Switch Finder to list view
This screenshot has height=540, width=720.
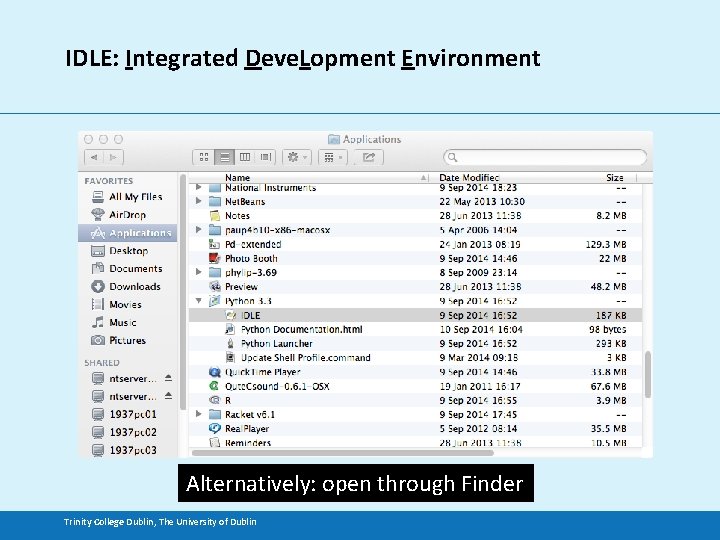tap(225, 158)
